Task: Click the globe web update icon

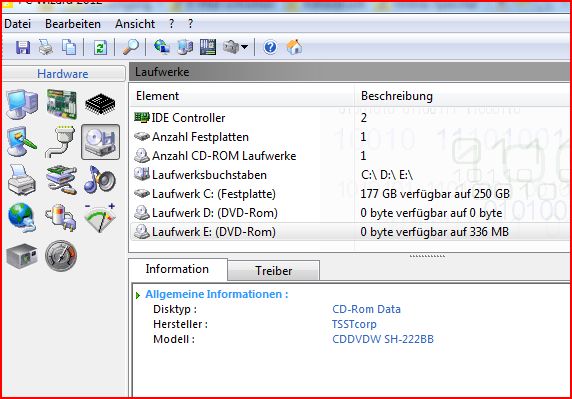Action: click(x=161, y=47)
